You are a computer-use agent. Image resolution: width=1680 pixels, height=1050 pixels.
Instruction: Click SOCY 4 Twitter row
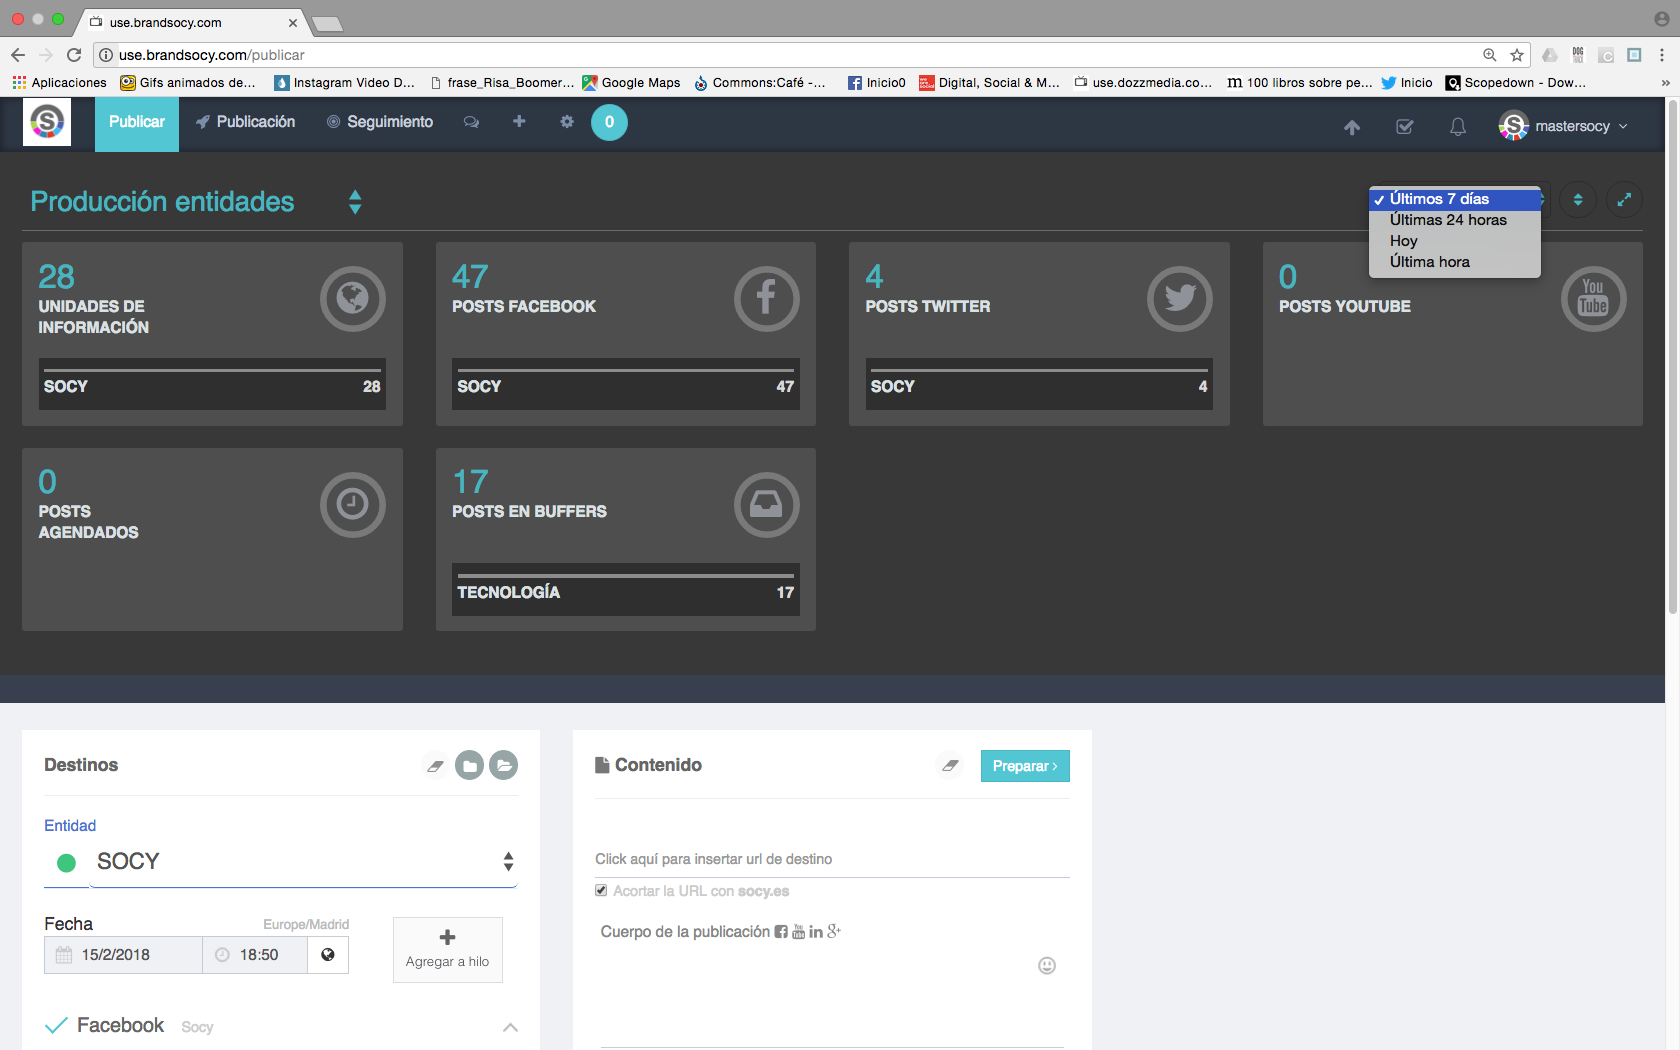(x=1039, y=384)
